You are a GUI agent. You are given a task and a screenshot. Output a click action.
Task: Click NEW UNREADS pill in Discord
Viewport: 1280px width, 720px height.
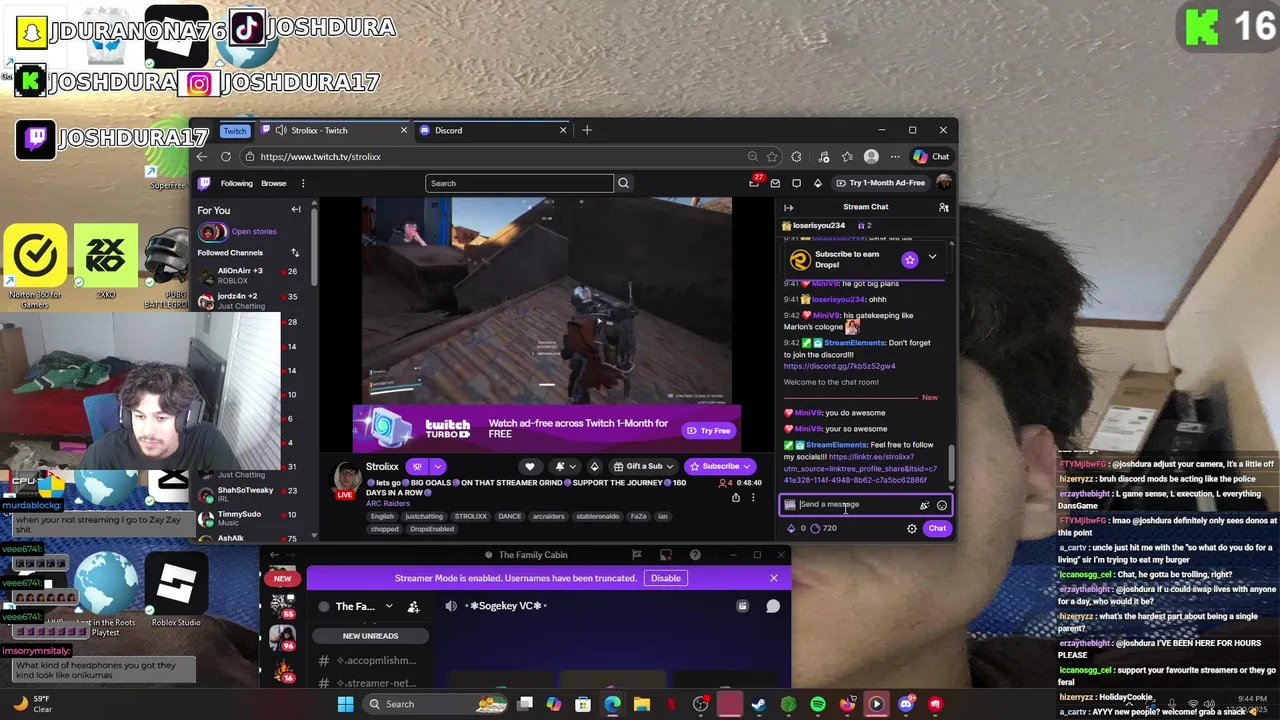(370, 636)
